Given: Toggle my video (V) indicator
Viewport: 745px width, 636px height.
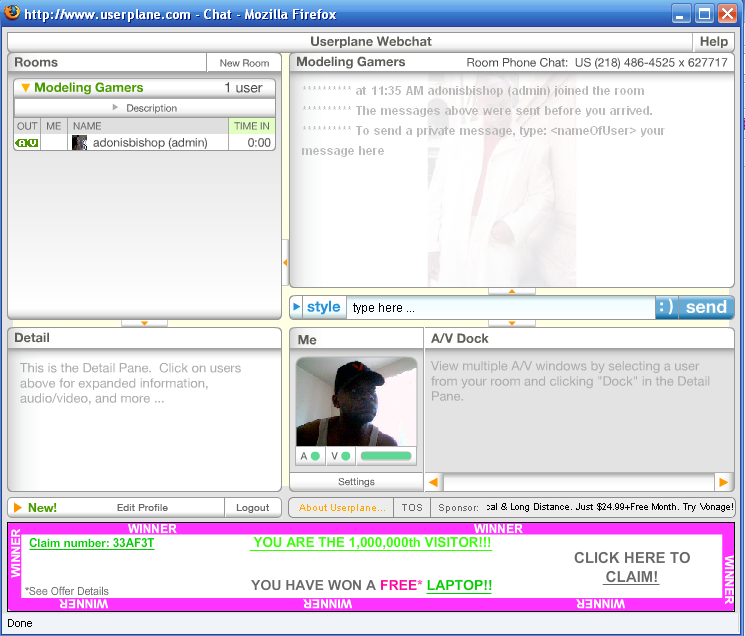Looking at the screenshot, I should 341,456.
